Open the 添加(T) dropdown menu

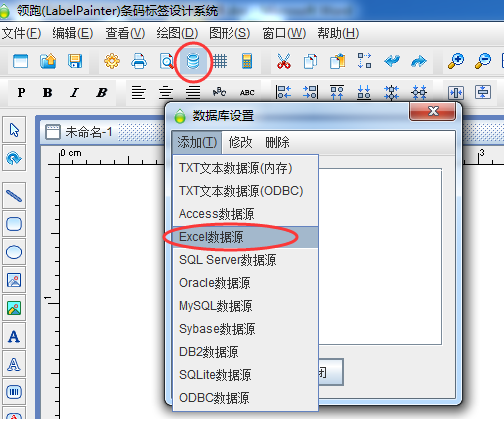coord(197,142)
